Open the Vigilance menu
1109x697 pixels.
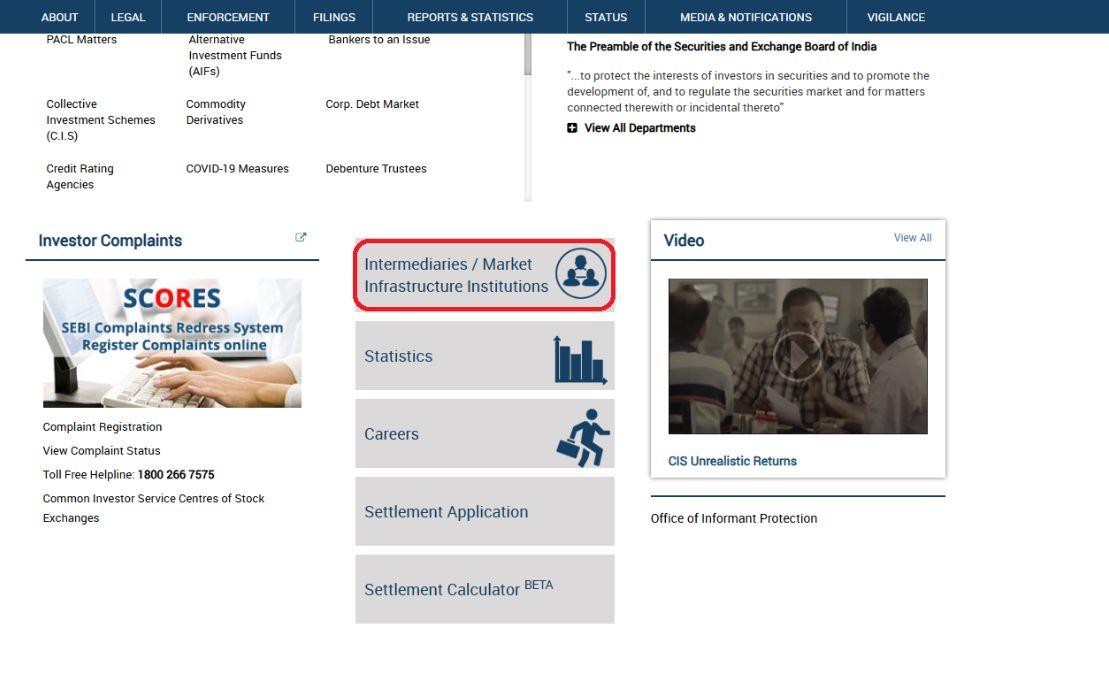pyautogui.click(x=896, y=17)
